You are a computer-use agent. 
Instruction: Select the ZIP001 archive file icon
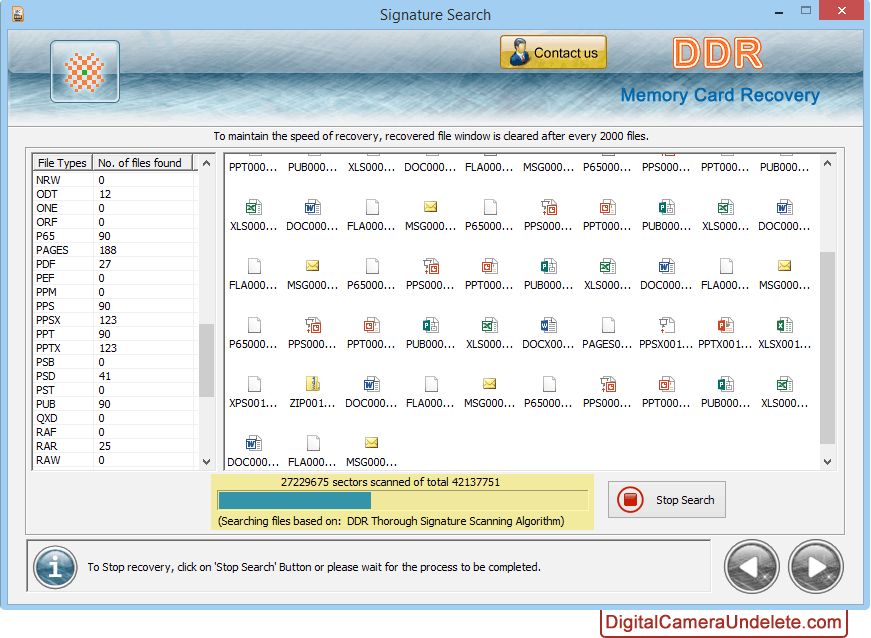pyautogui.click(x=313, y=384)
